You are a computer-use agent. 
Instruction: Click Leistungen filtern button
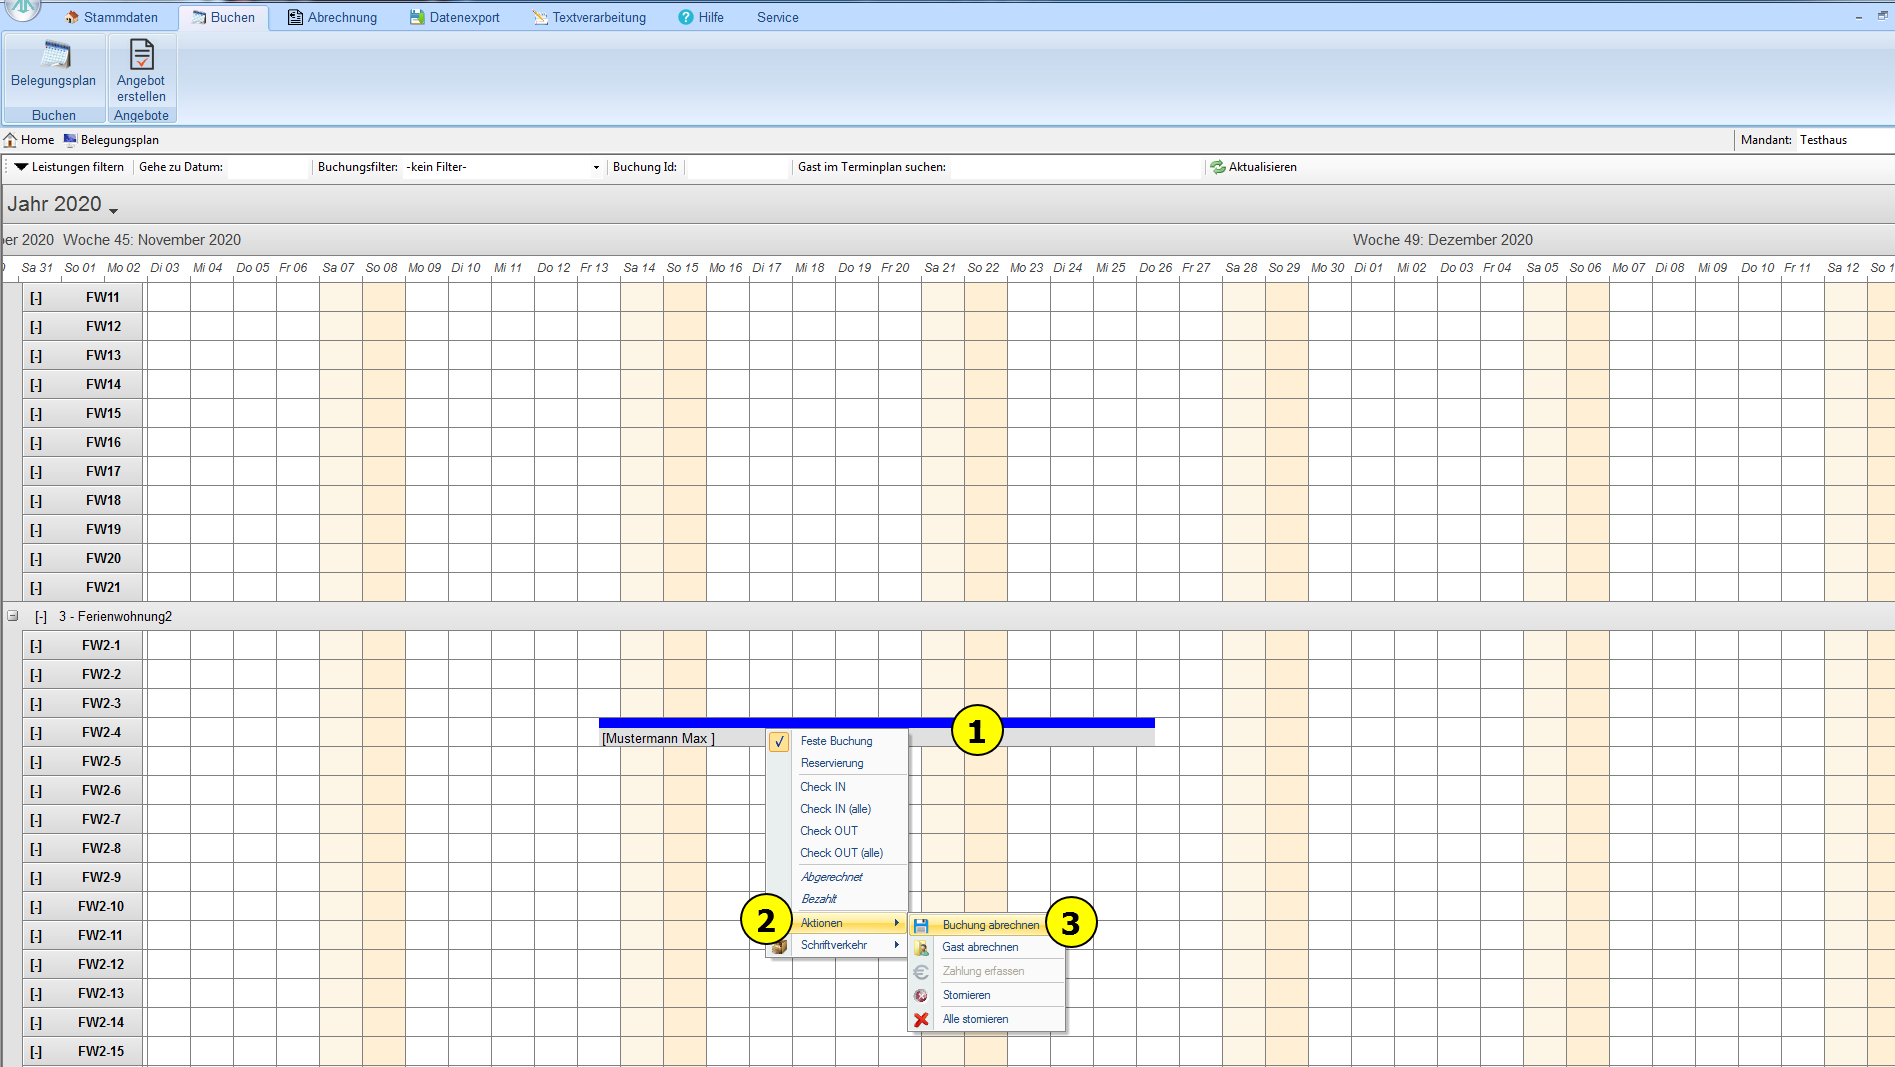[68, 167]
